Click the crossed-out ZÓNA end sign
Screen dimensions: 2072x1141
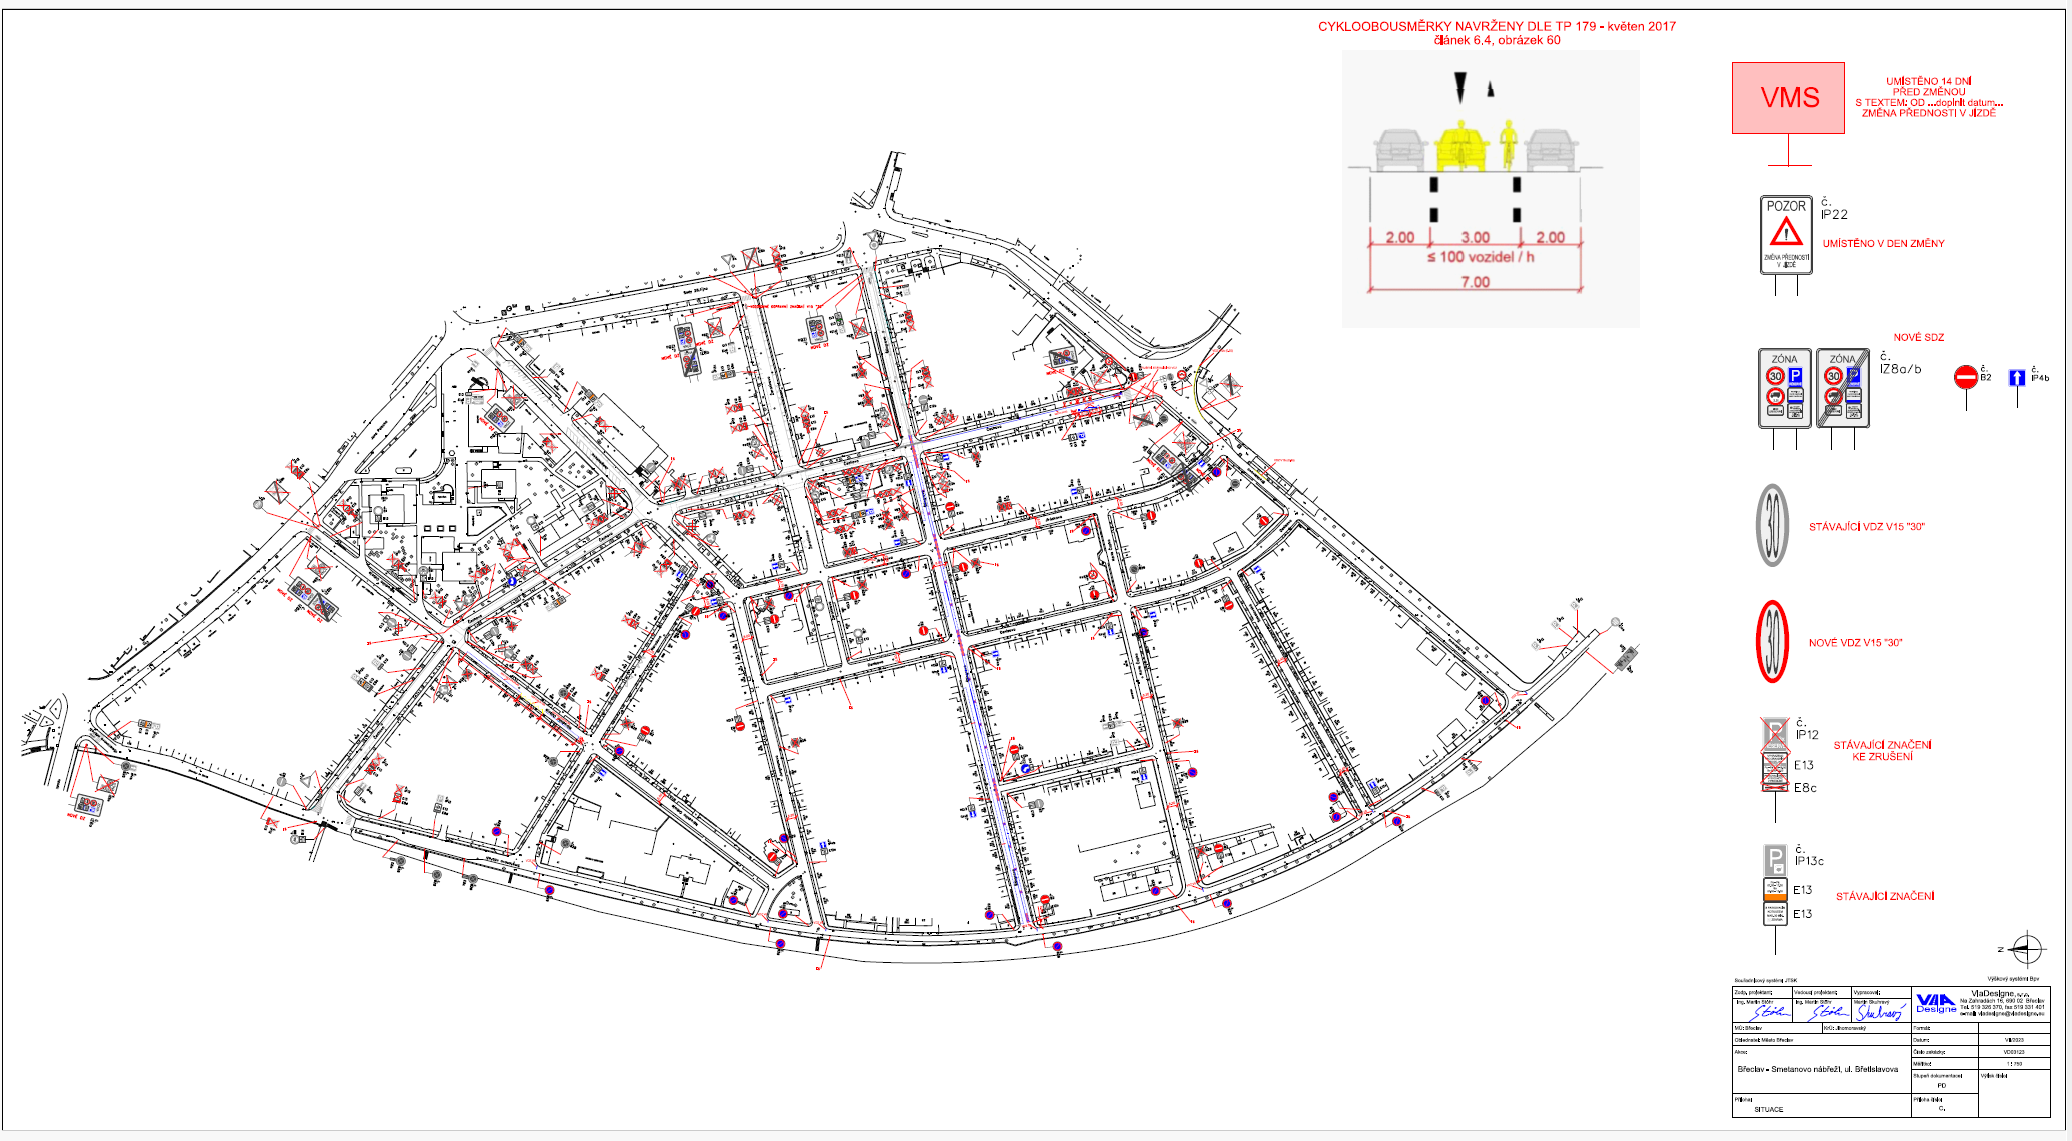pos(1842,388)
